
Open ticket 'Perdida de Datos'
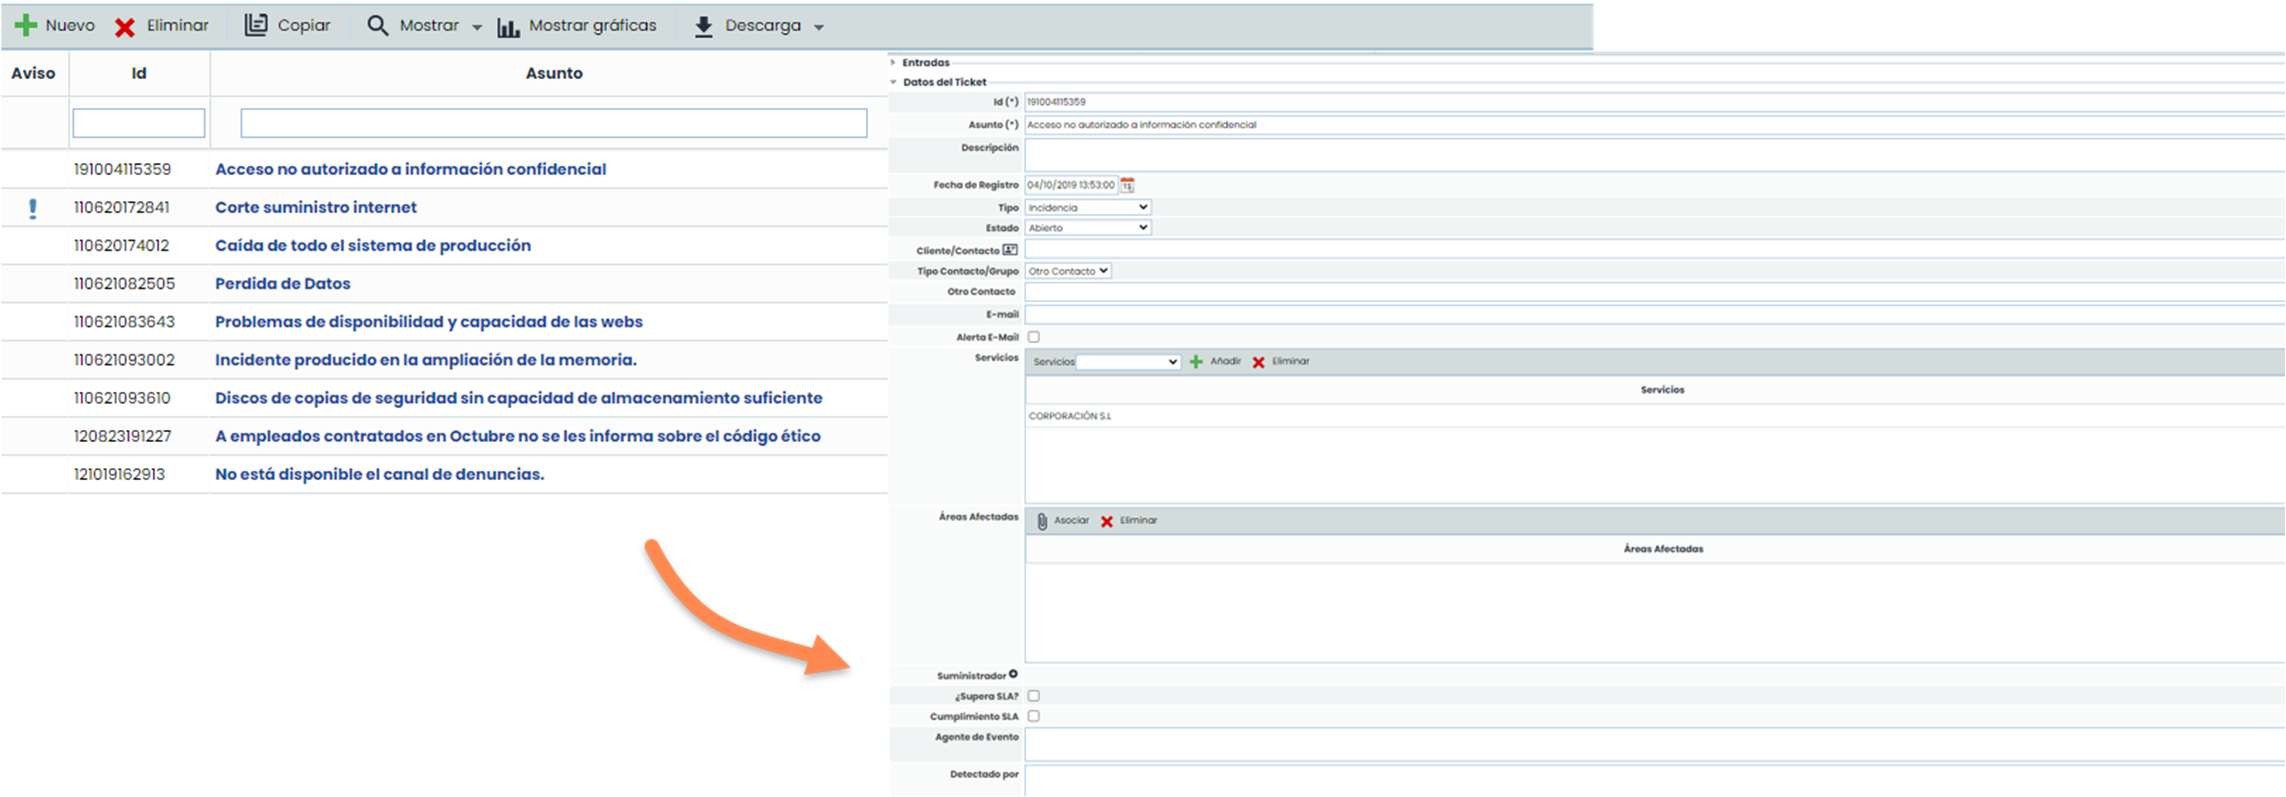[x=283, y=283]
